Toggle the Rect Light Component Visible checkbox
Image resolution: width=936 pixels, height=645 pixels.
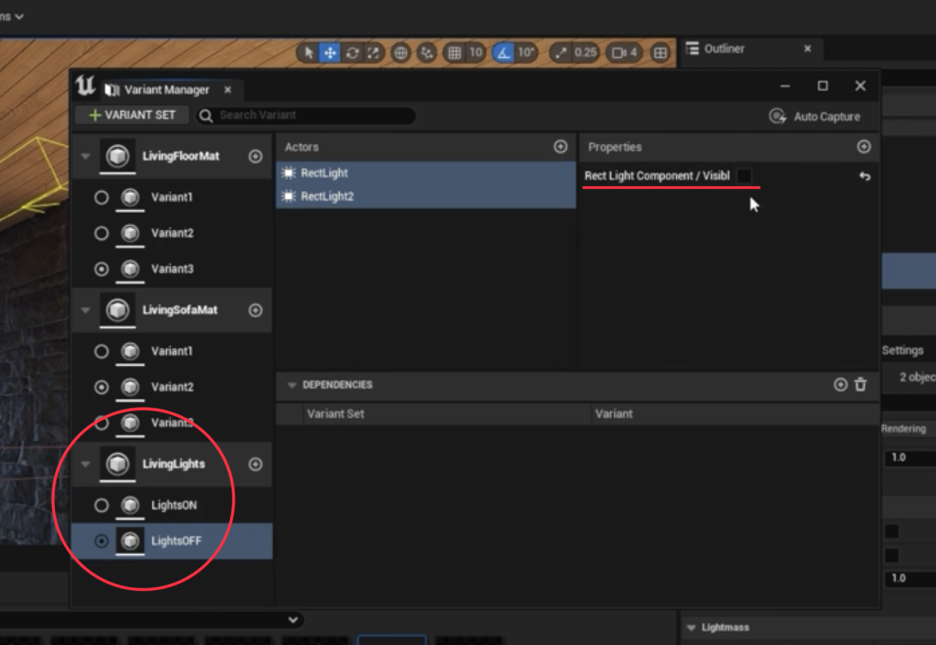pos(744,176)
